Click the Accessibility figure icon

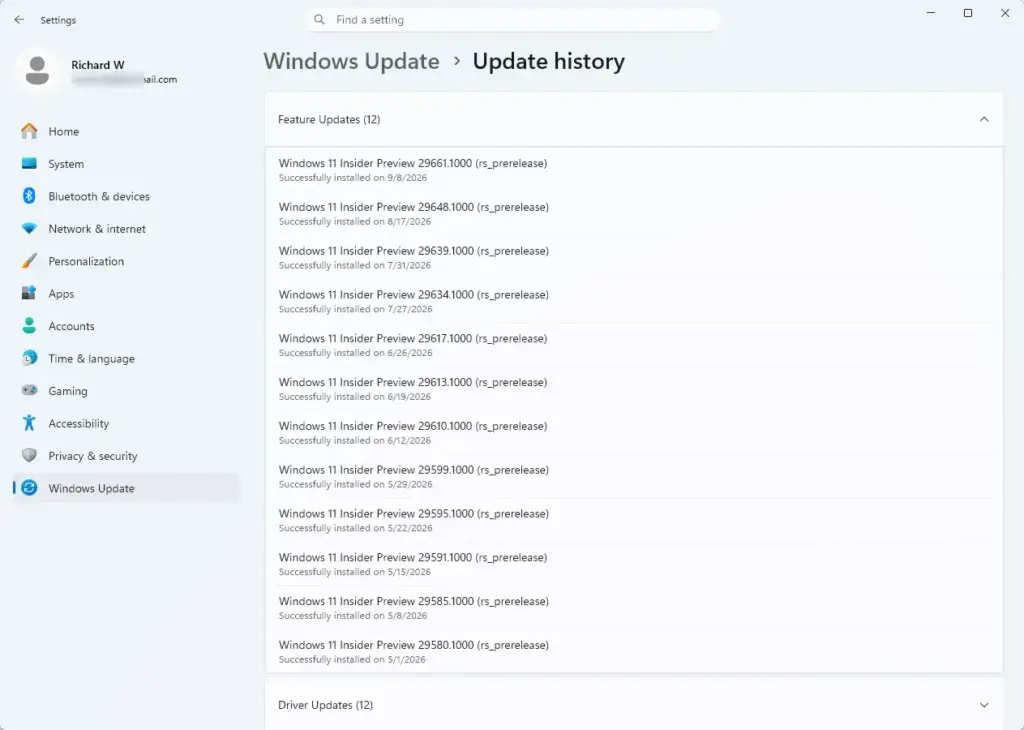coord(29,423)
